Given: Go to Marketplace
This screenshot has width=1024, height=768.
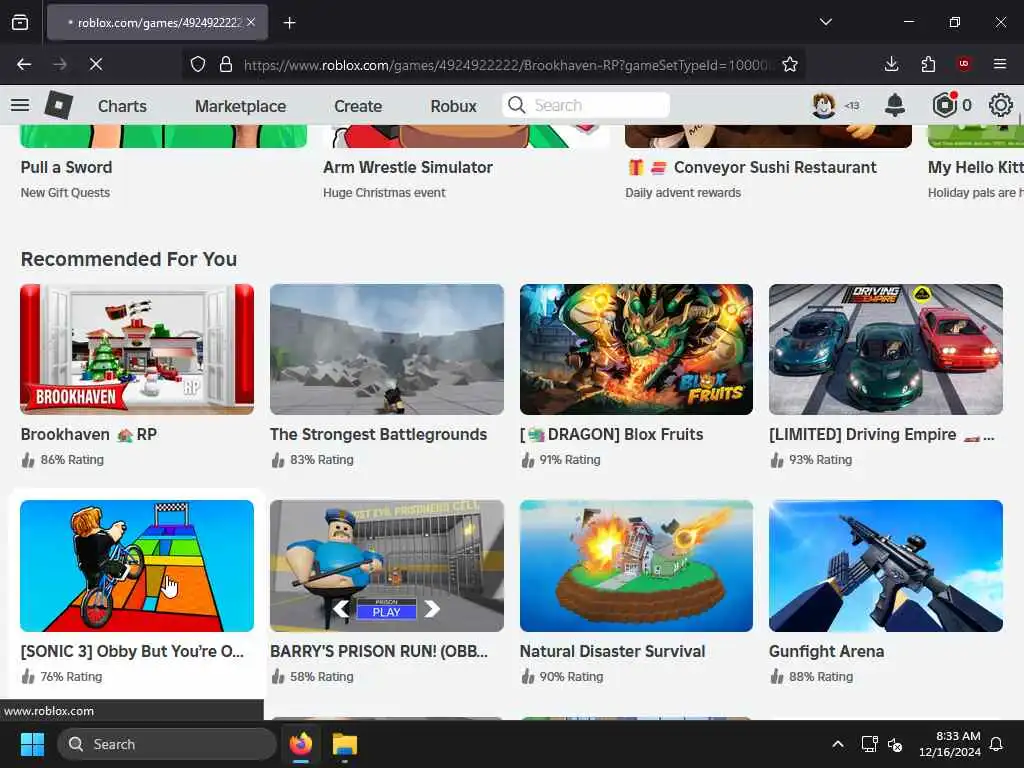Looking at the screenshot, I should [x=240, y=106].
